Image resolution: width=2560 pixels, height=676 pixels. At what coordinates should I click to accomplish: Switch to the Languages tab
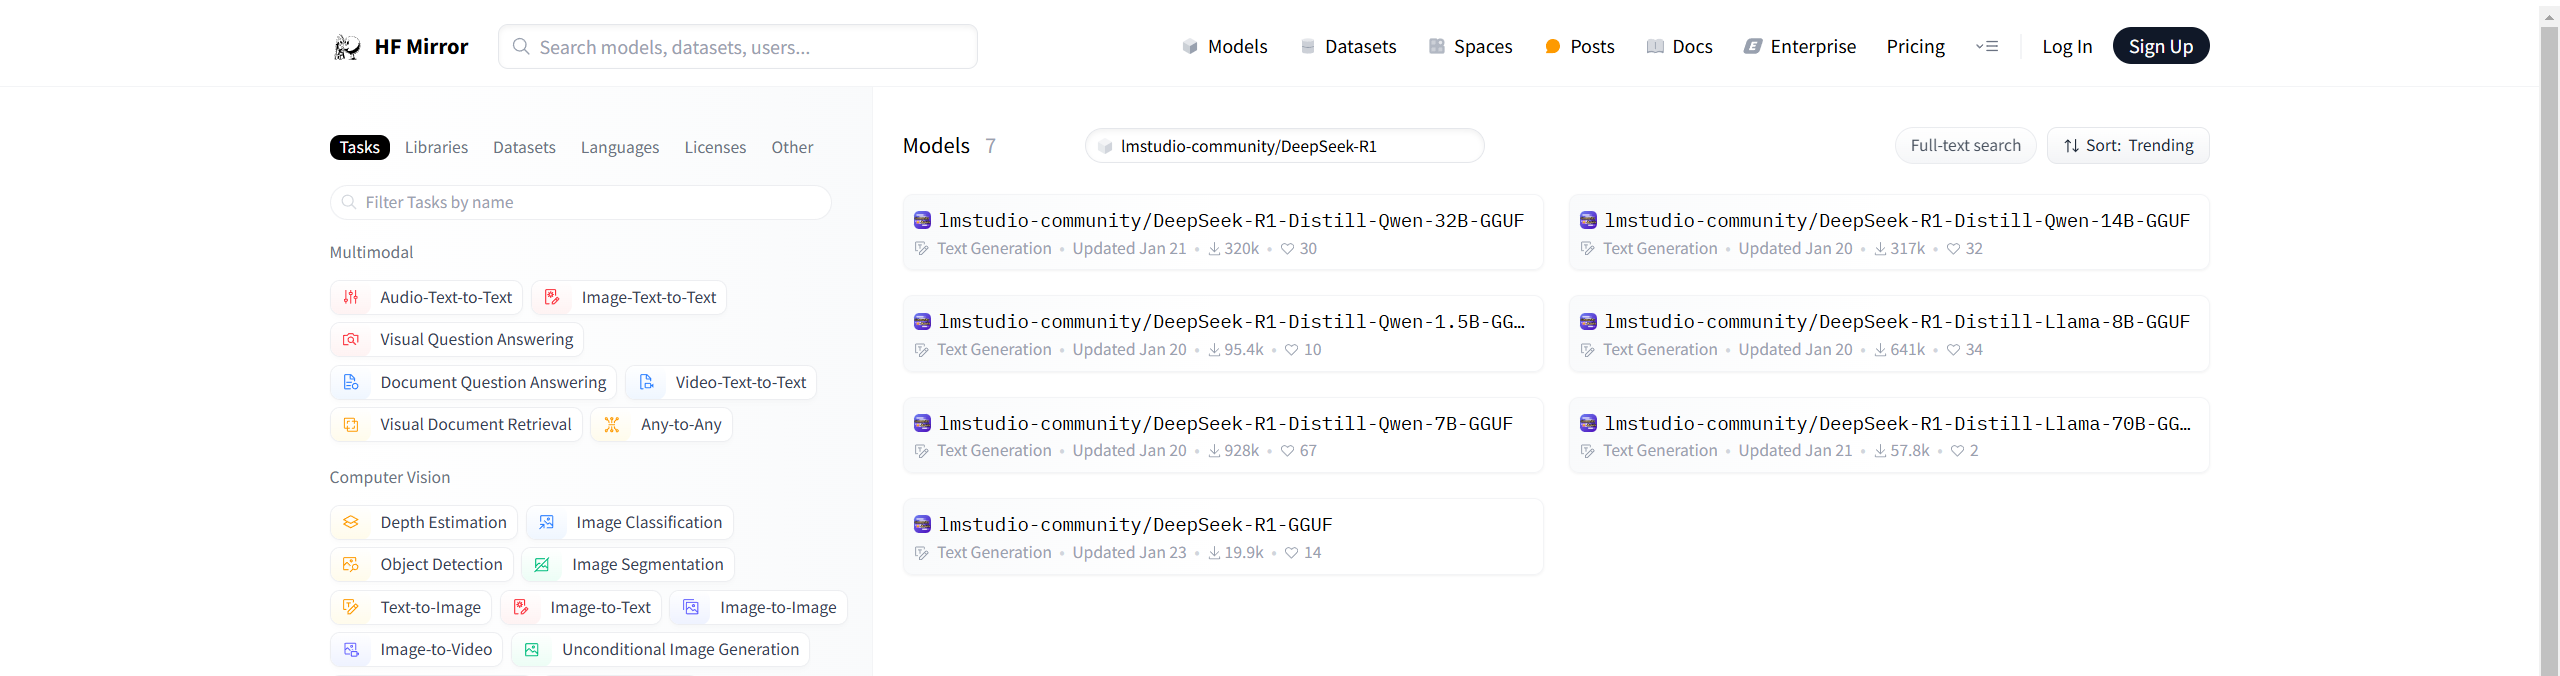(620, 148)
